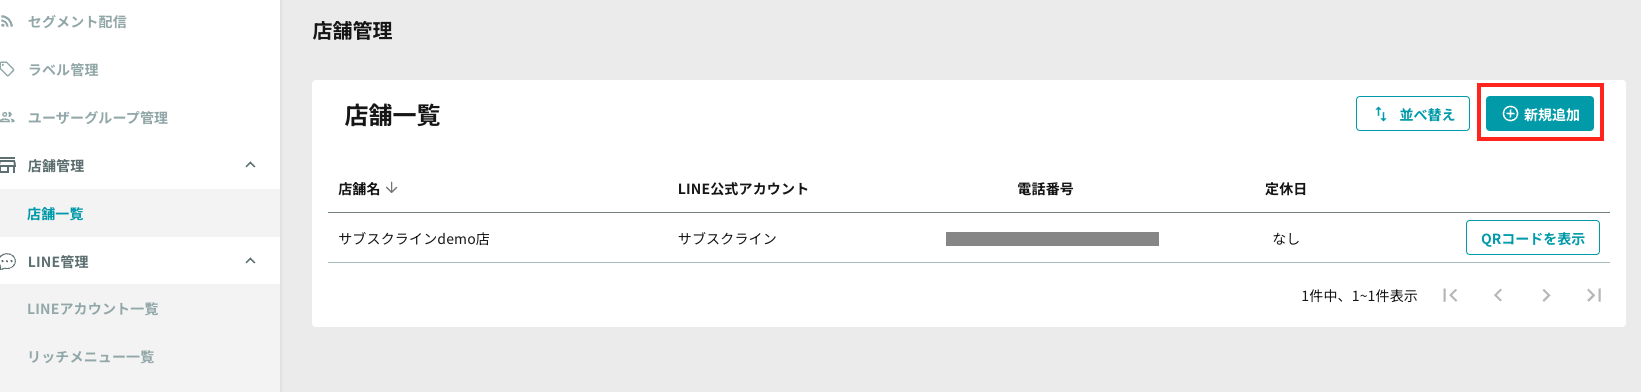Viewport: 1641px width, 392px height.
Task: Click the ラベル管理 tag icon
Action: point(6,69)
